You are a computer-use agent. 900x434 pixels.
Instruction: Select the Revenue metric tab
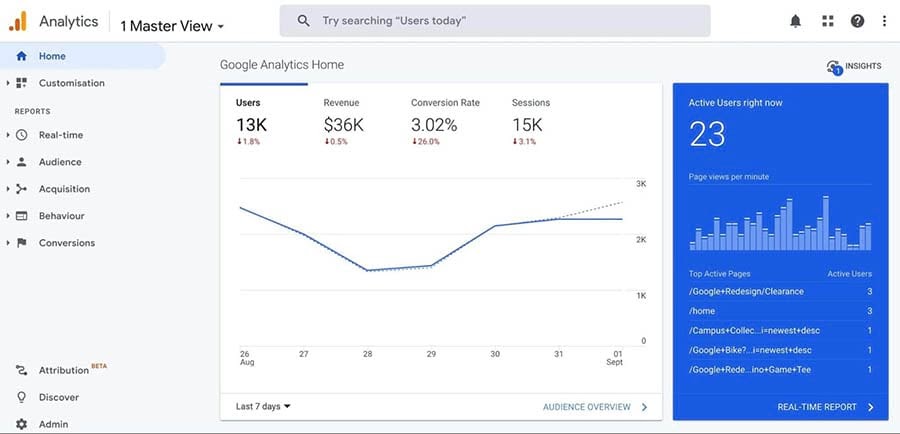point(343,118)
